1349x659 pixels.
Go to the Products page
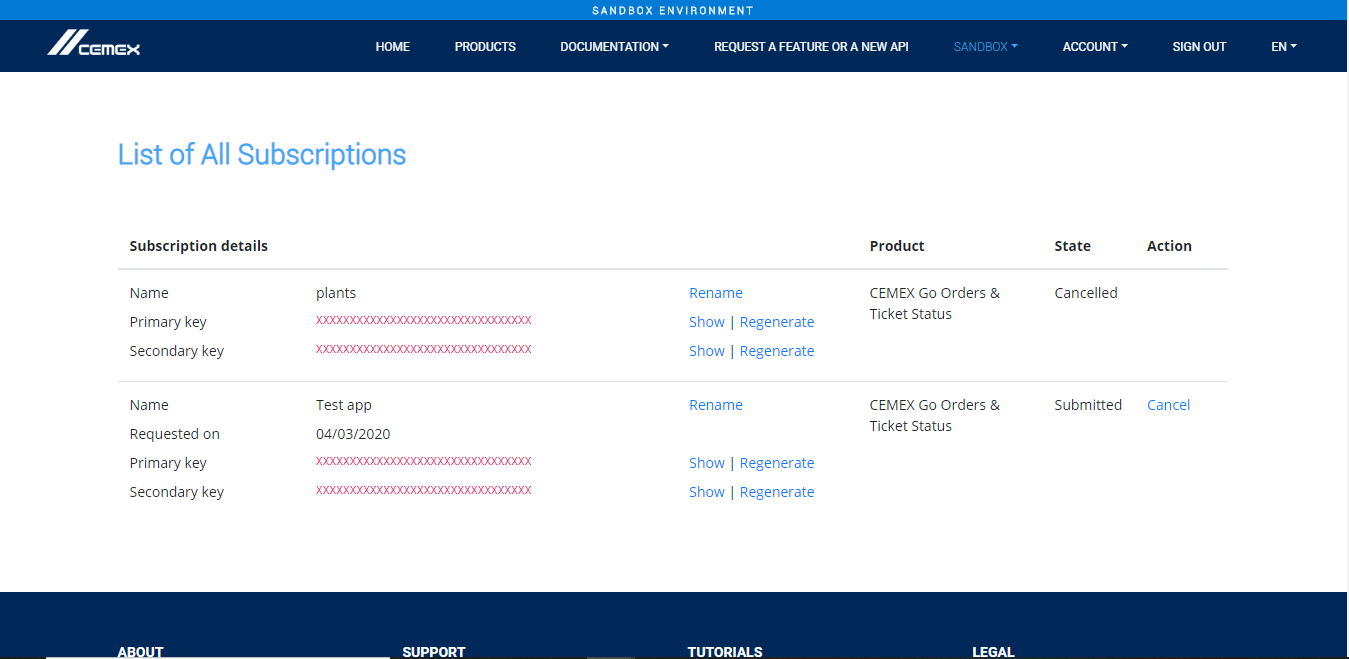pos(485,47)
